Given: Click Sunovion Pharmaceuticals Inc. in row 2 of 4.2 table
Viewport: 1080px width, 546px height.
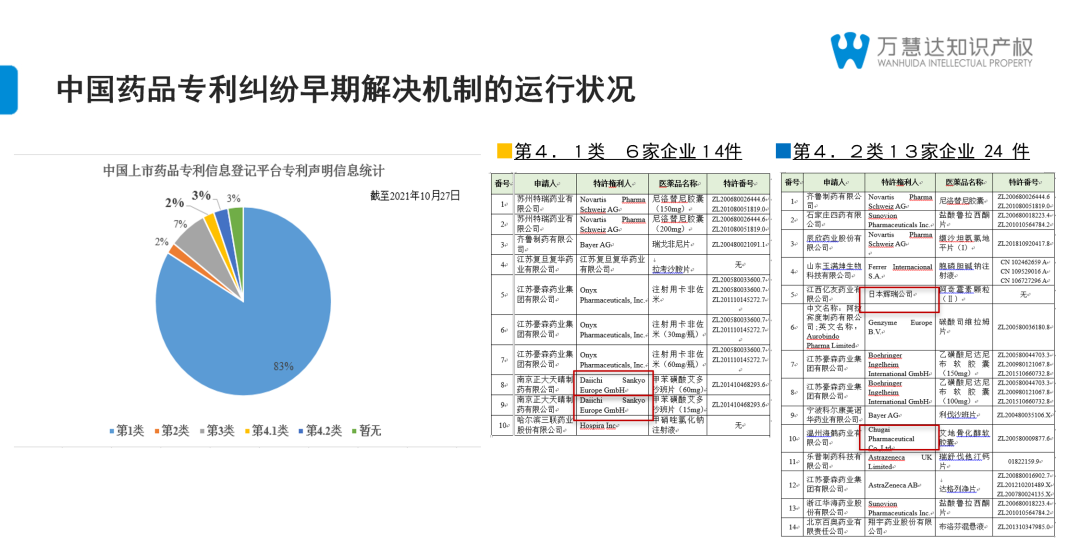Looking at the screenshot, I should [900, 220].
